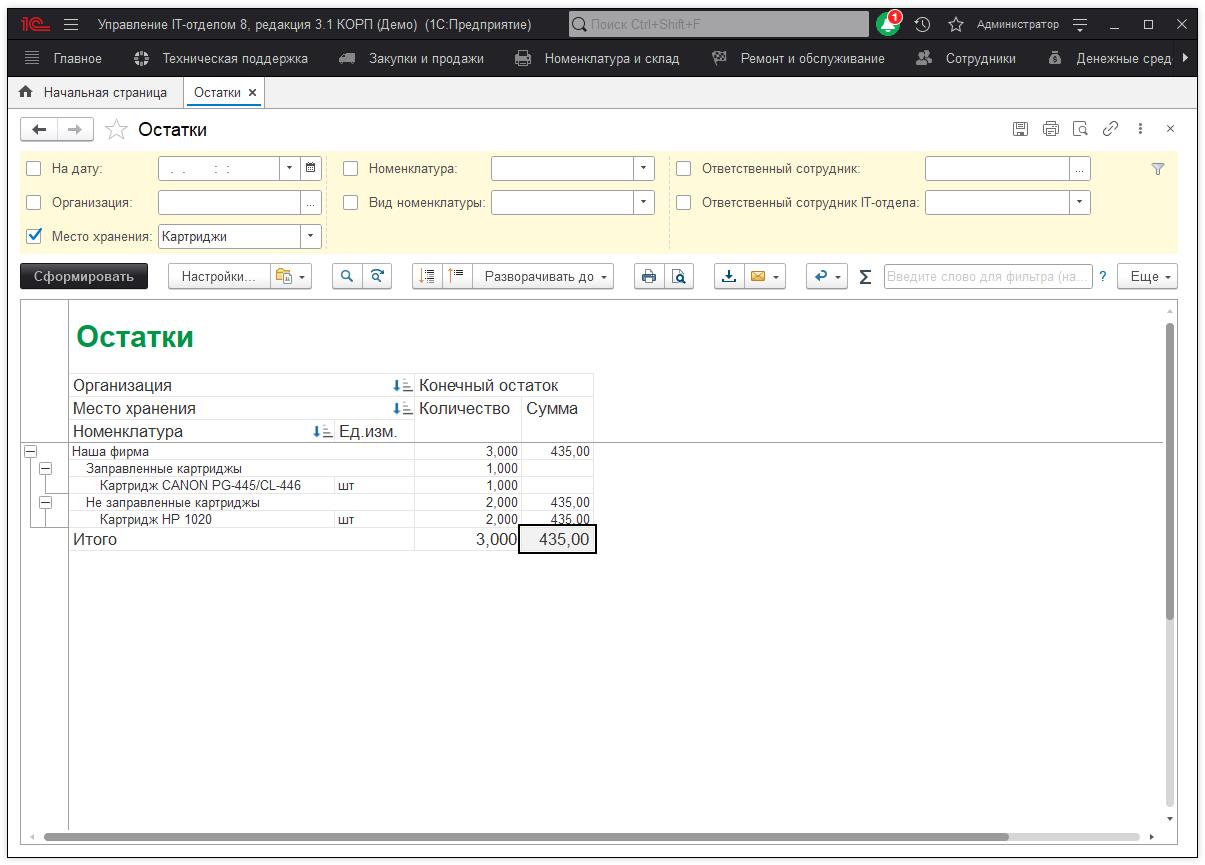Click the notifications bell icon

(887, 25)
